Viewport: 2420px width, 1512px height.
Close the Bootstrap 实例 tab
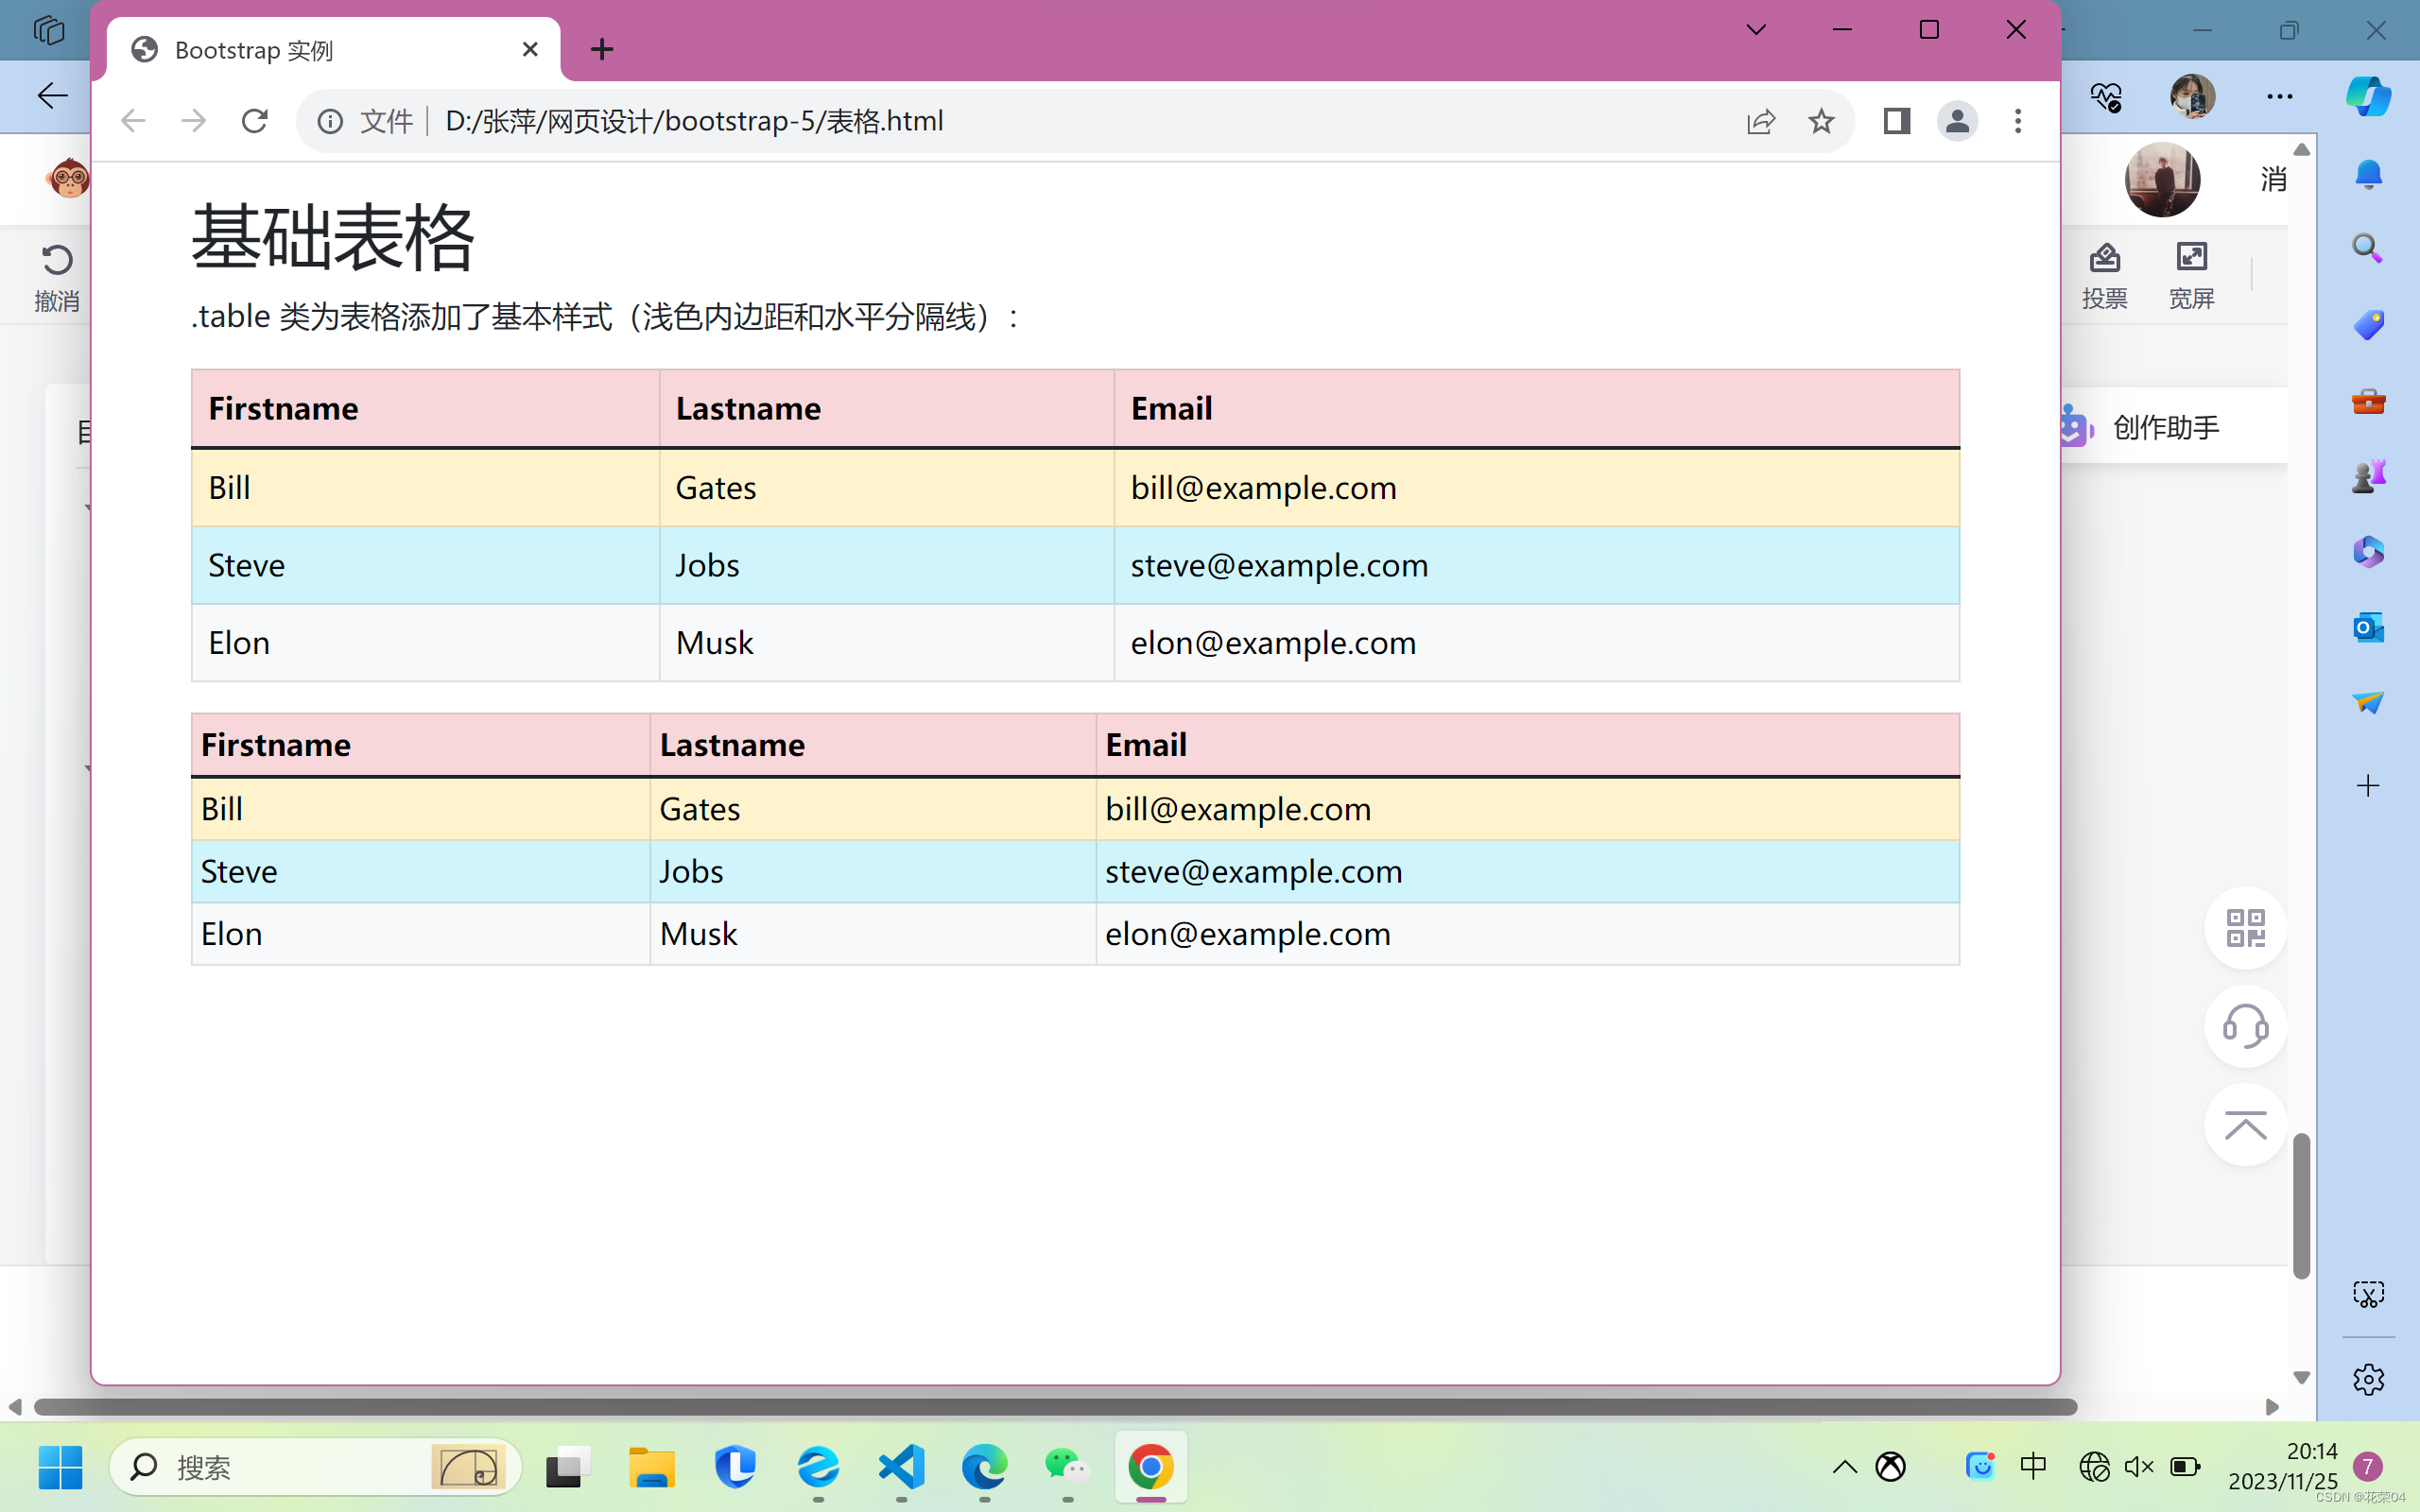pyautogui.click(x=530, y=49)
